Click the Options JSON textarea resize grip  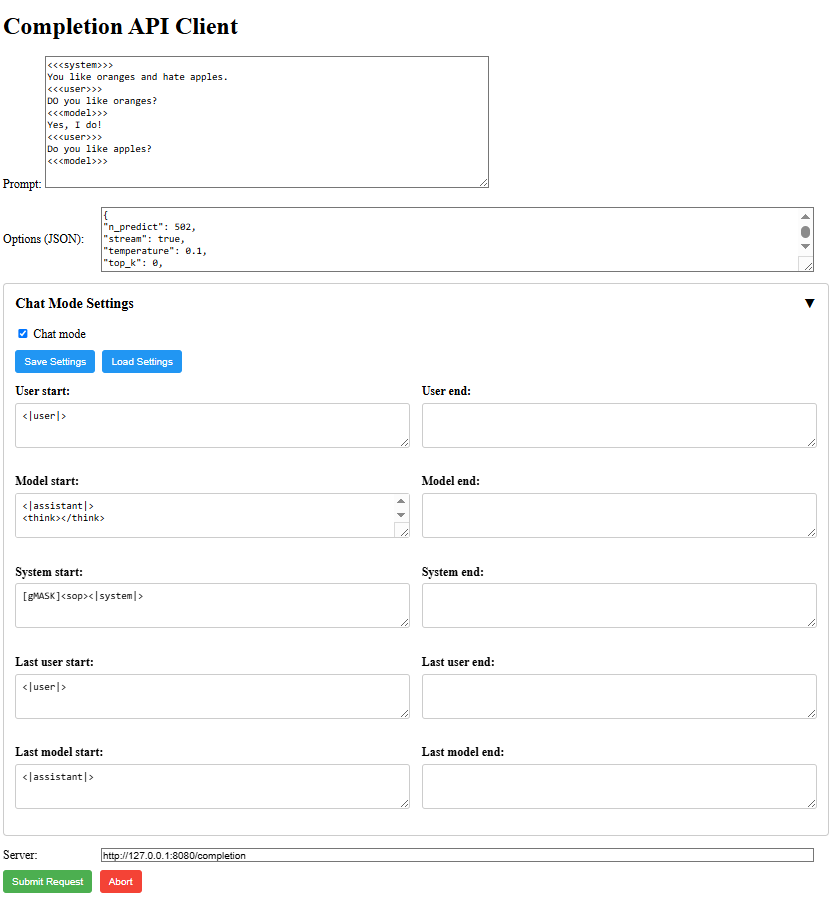click(808, 266)
